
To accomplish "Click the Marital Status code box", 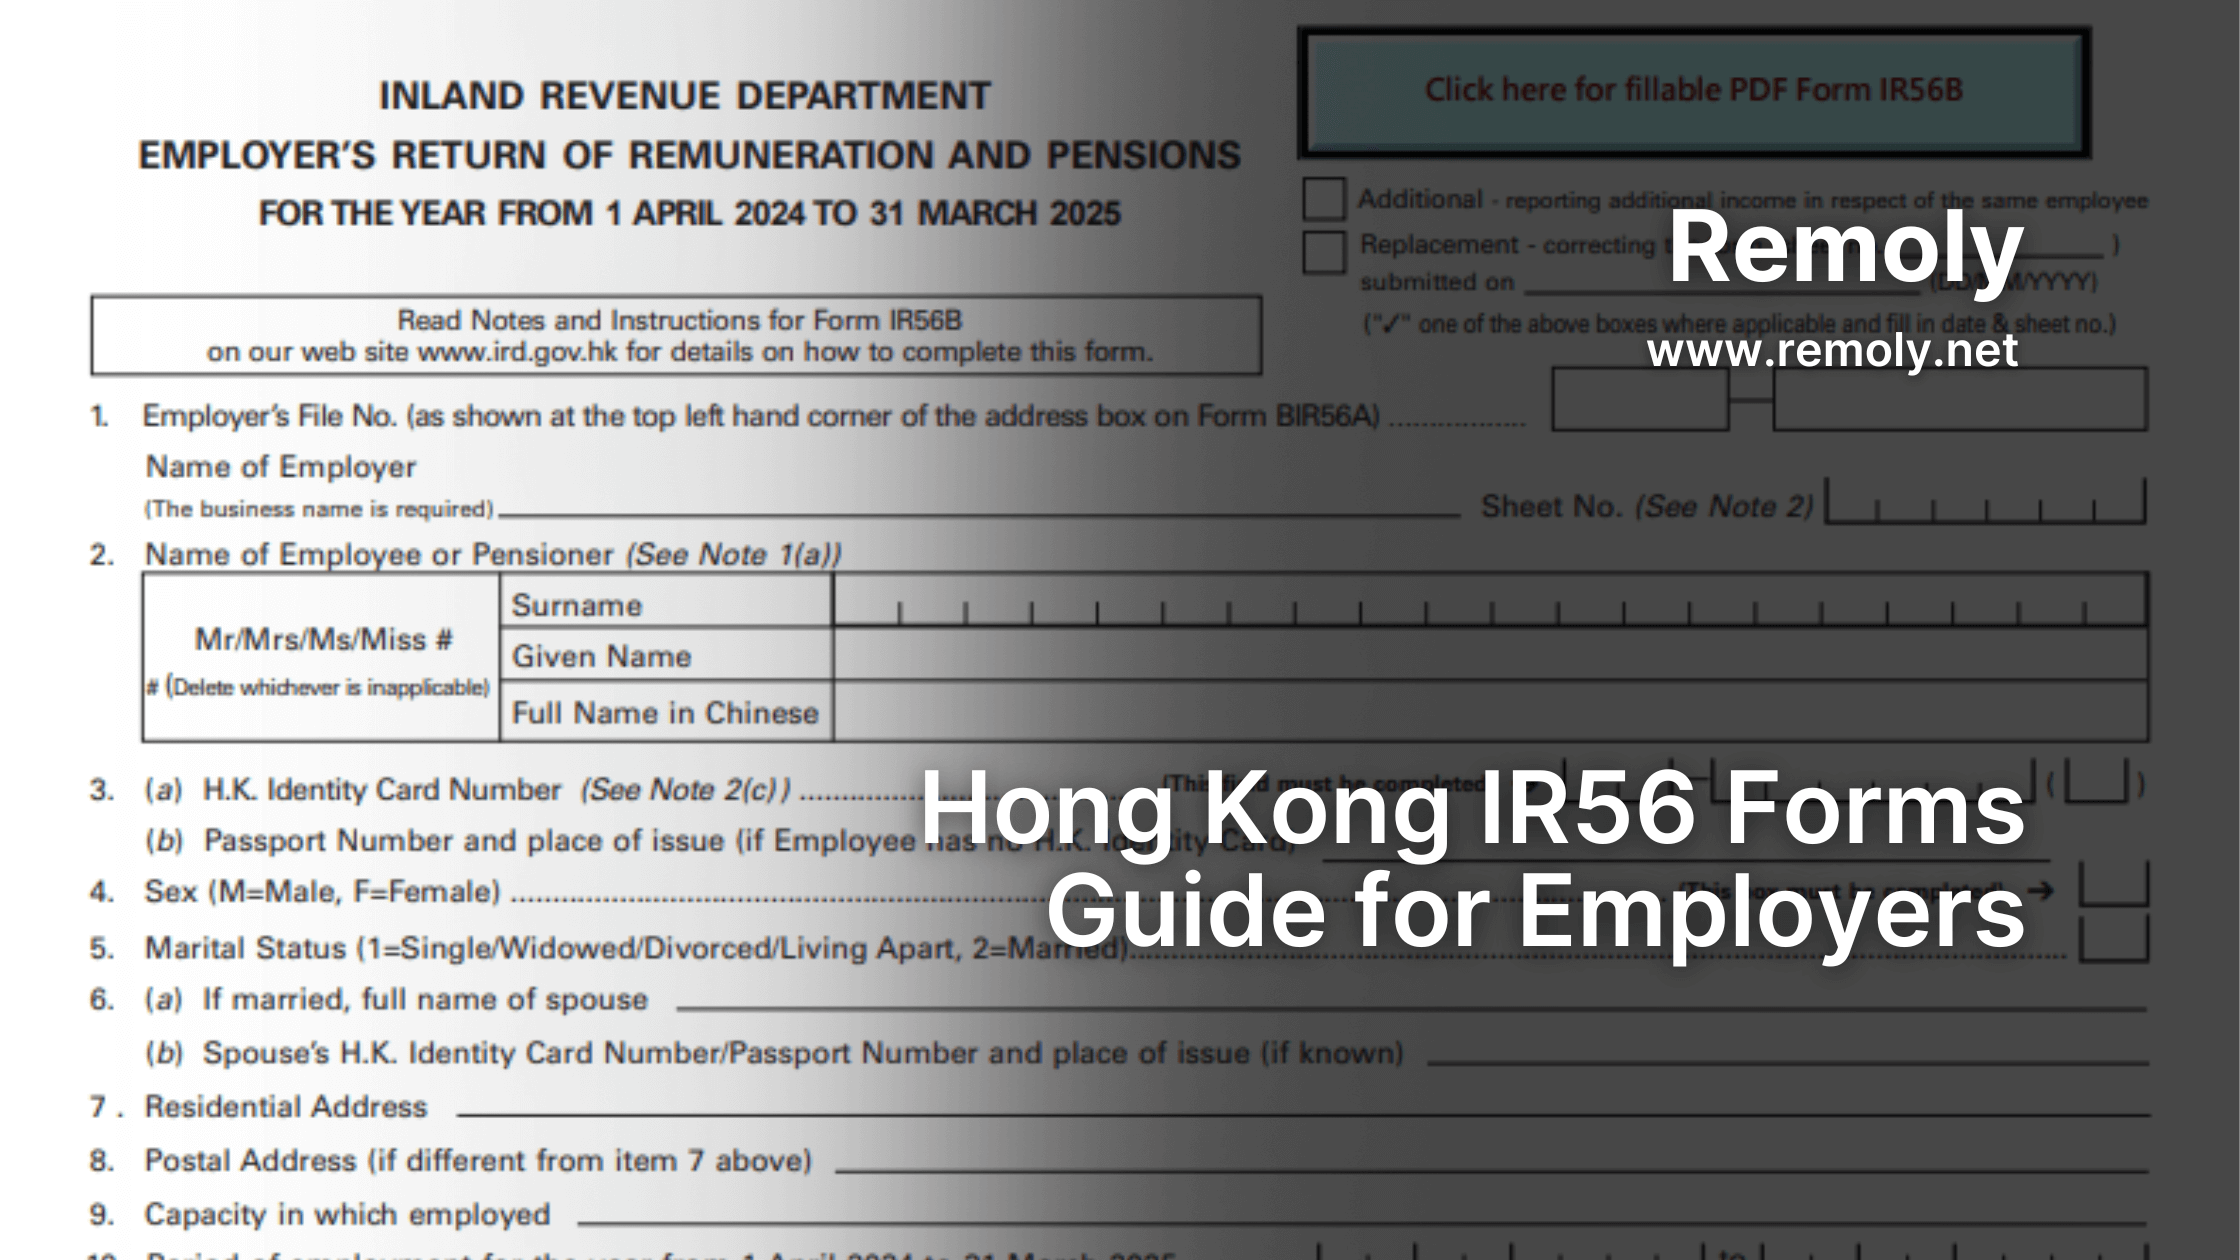I will click(x=2113, y=940).
